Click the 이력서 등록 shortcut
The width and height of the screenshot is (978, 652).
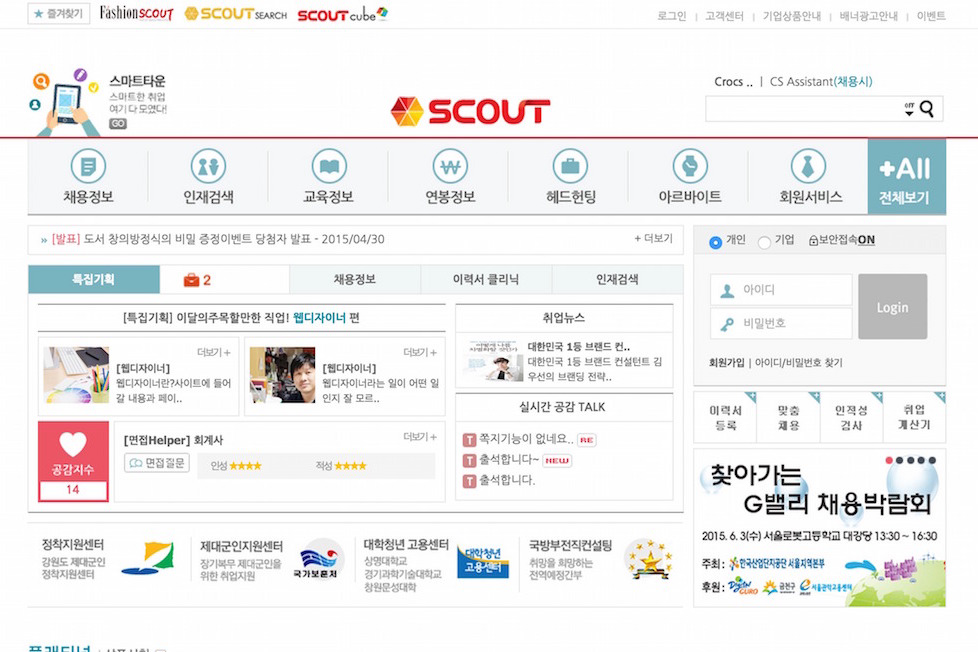[x=725, y=417]
